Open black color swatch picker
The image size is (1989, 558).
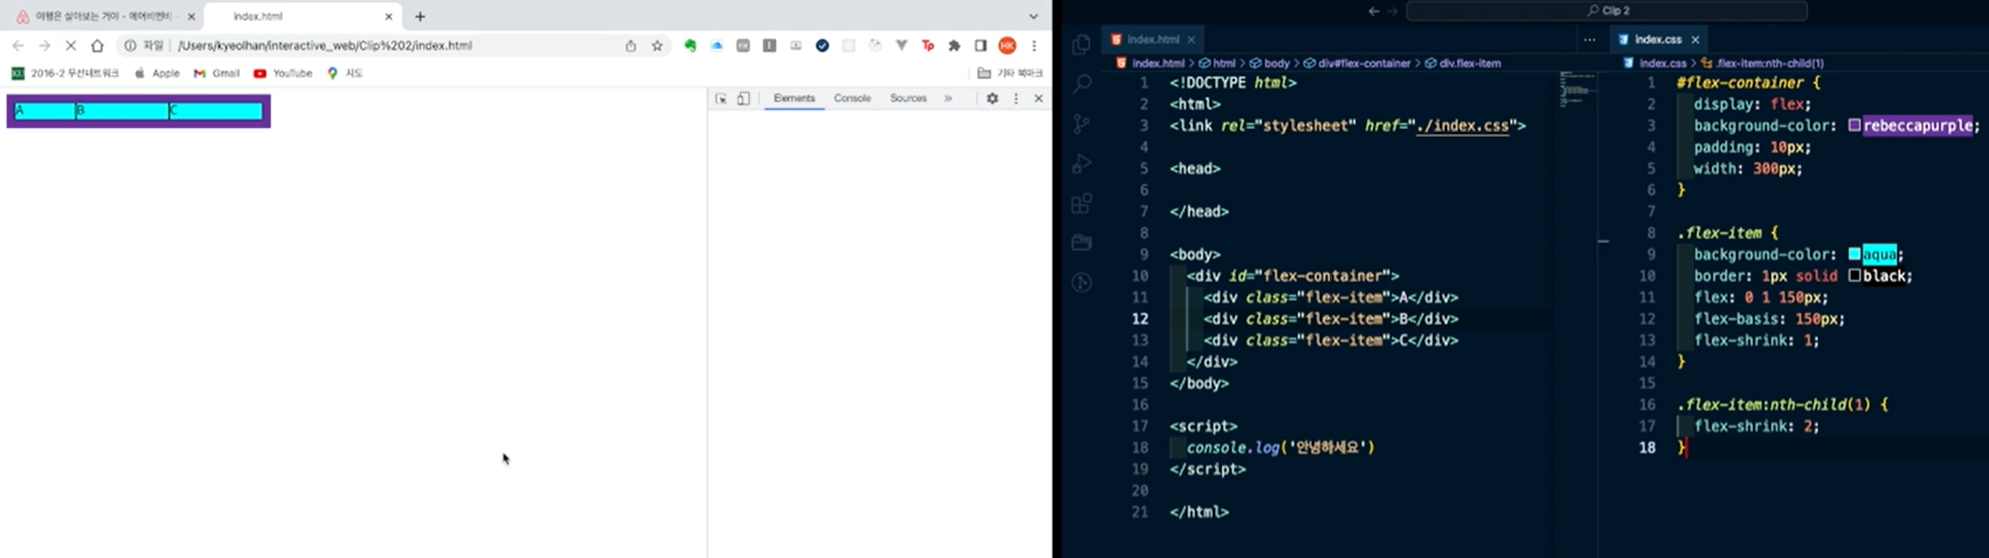point(1854,276)
